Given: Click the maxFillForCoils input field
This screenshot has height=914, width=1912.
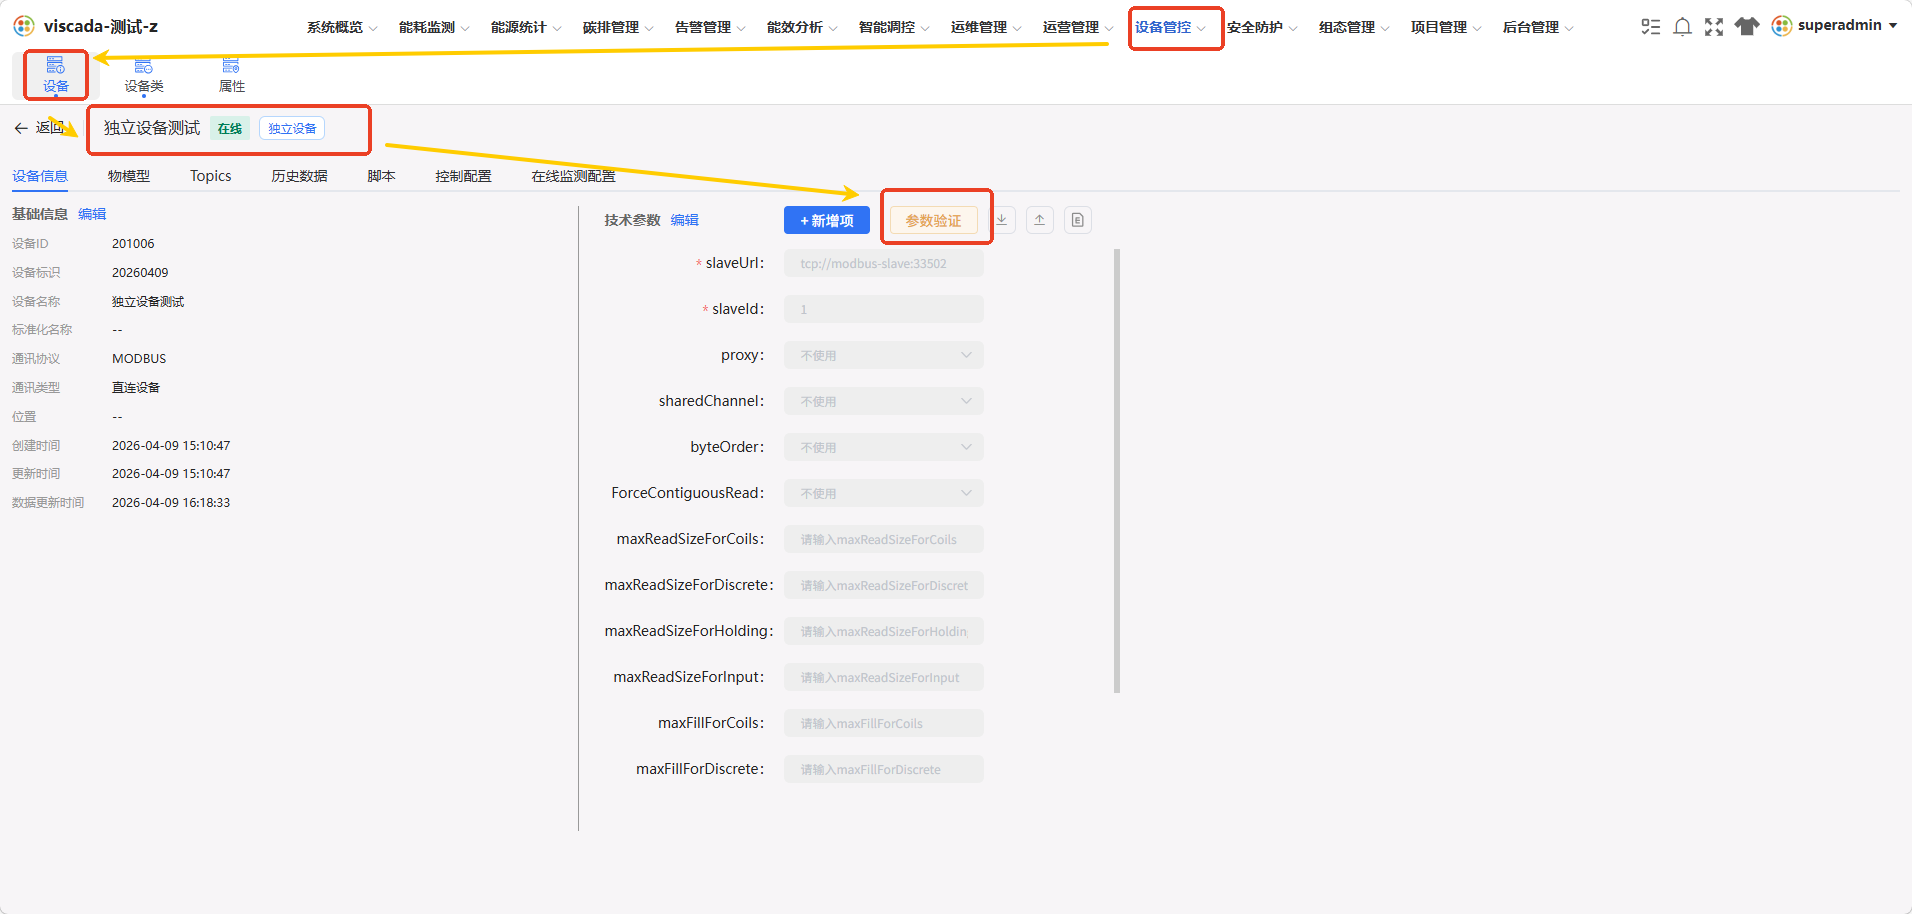Looking at the screenshot, I should 884,723.
